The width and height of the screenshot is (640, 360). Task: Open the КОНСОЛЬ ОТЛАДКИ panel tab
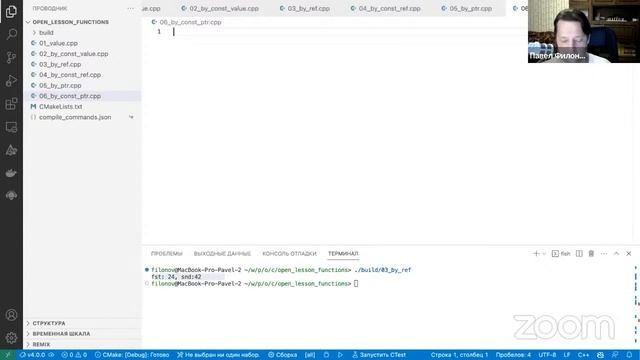289,254
